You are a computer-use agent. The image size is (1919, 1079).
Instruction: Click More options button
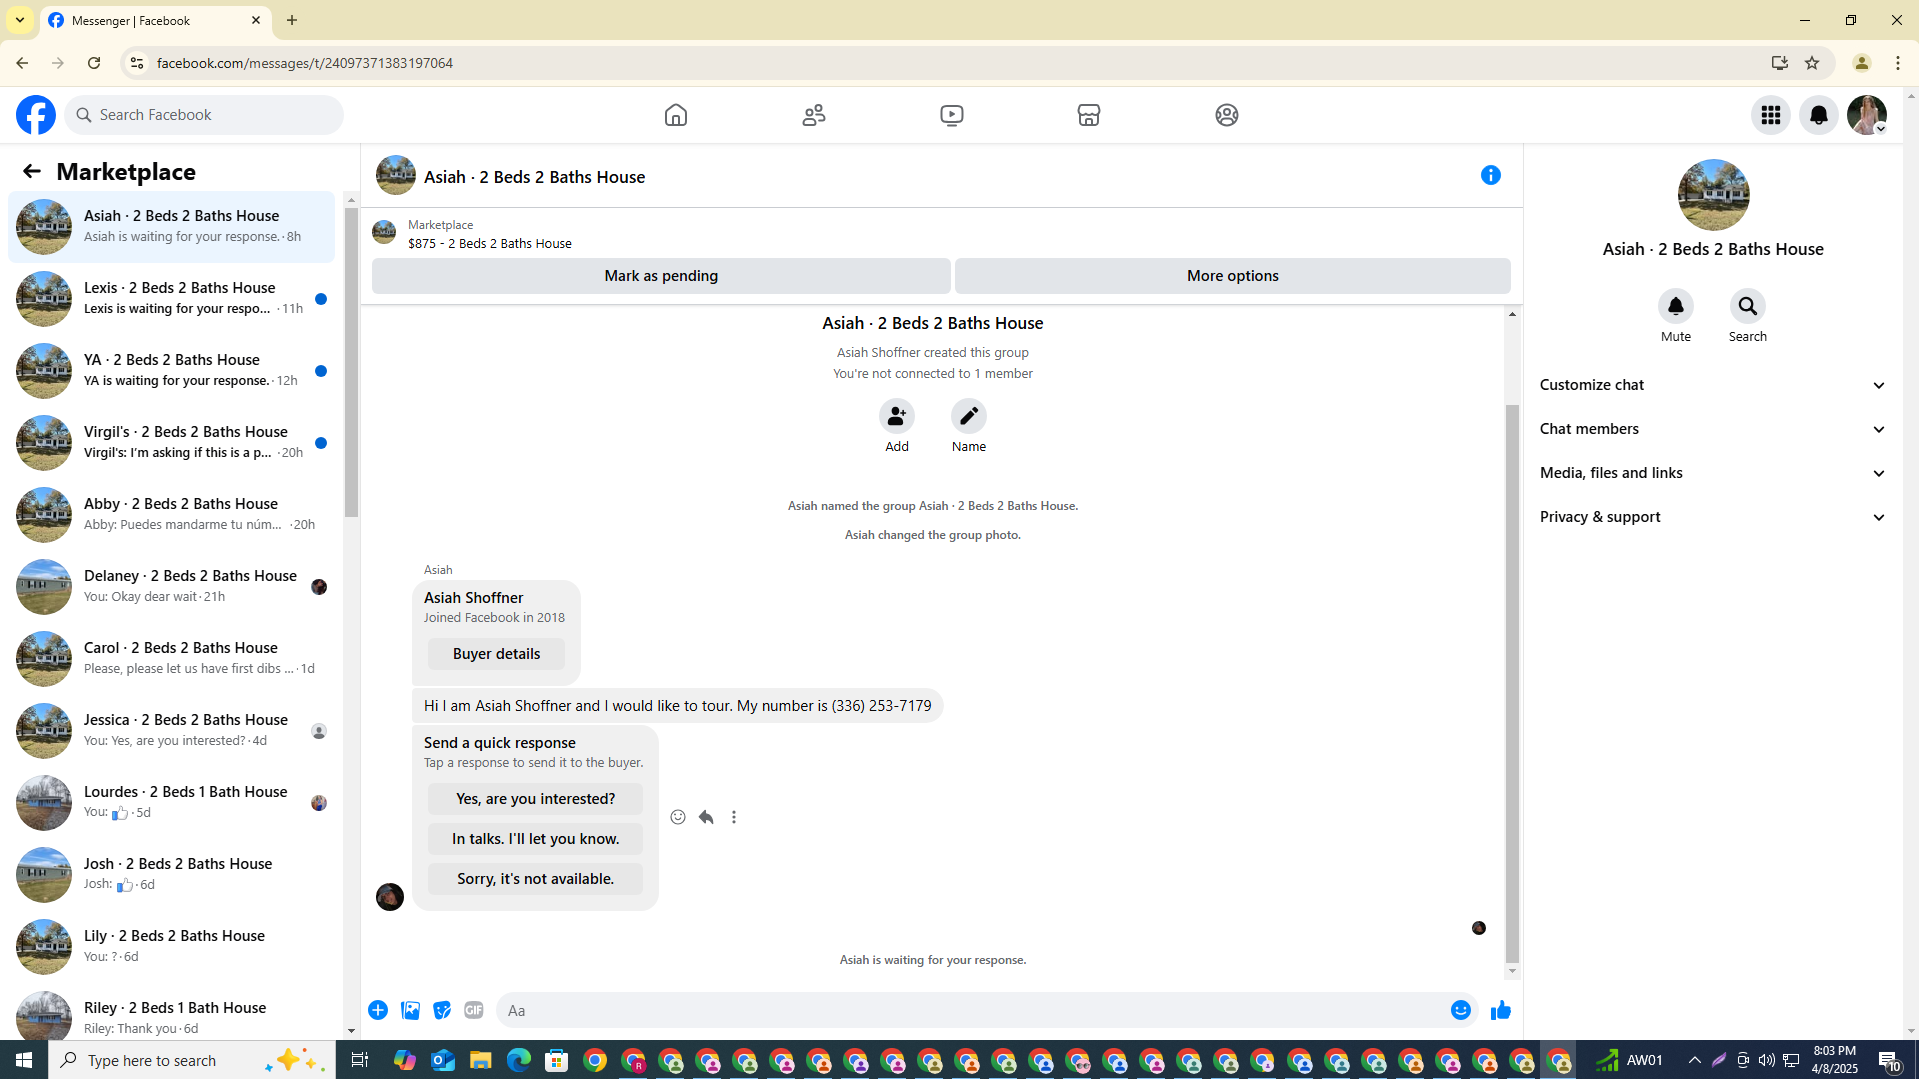click(x=1232, y=276)
